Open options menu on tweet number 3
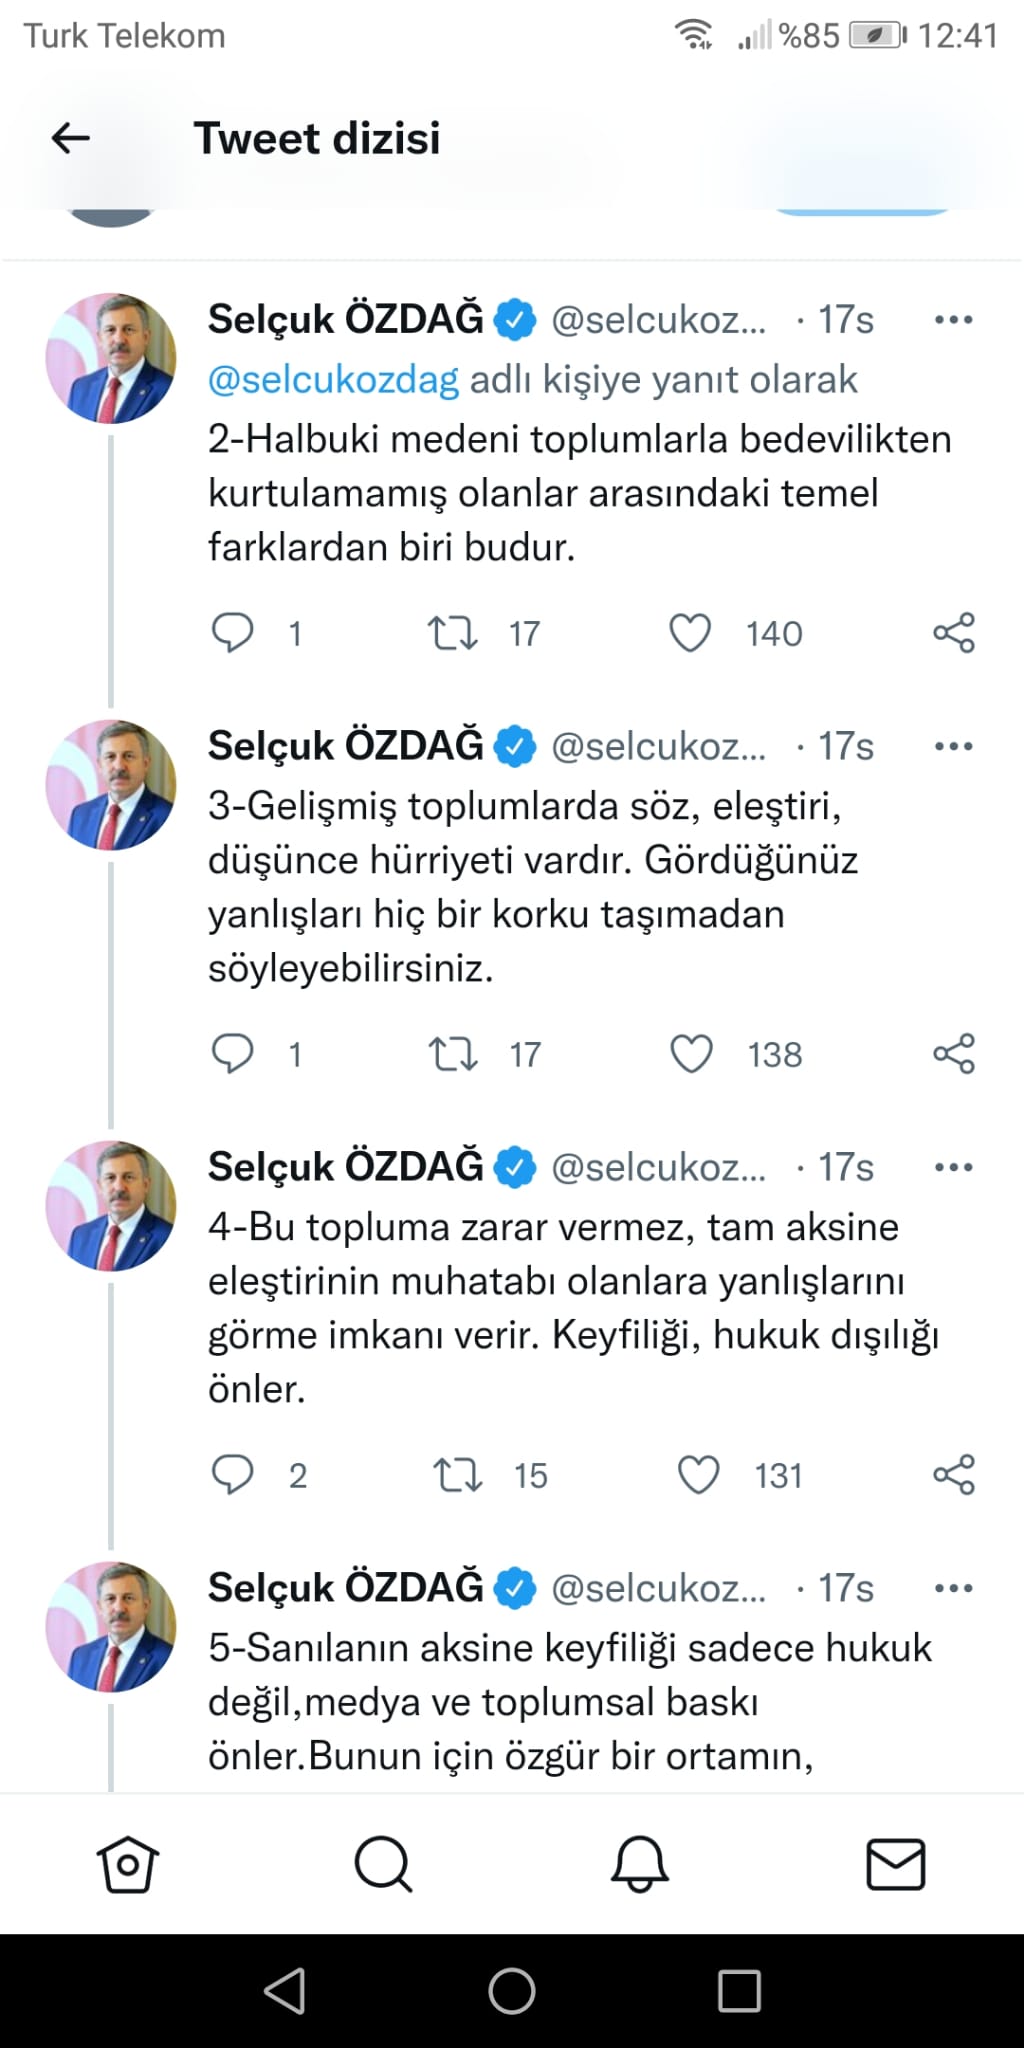Viewport: 1024px width, 2048px height. click(955, 745)
